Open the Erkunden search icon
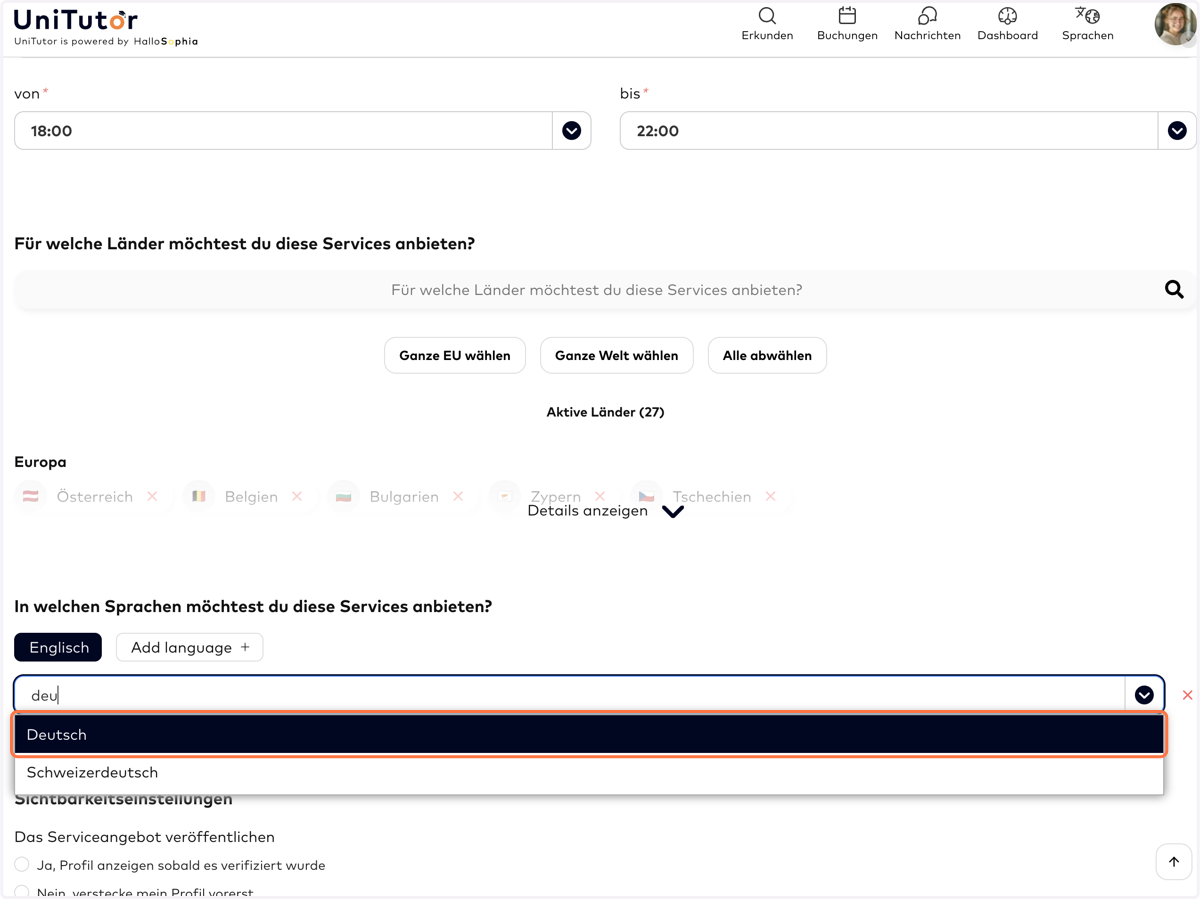This screenshot has width=1200, height=899. click(x=767, y=16)
